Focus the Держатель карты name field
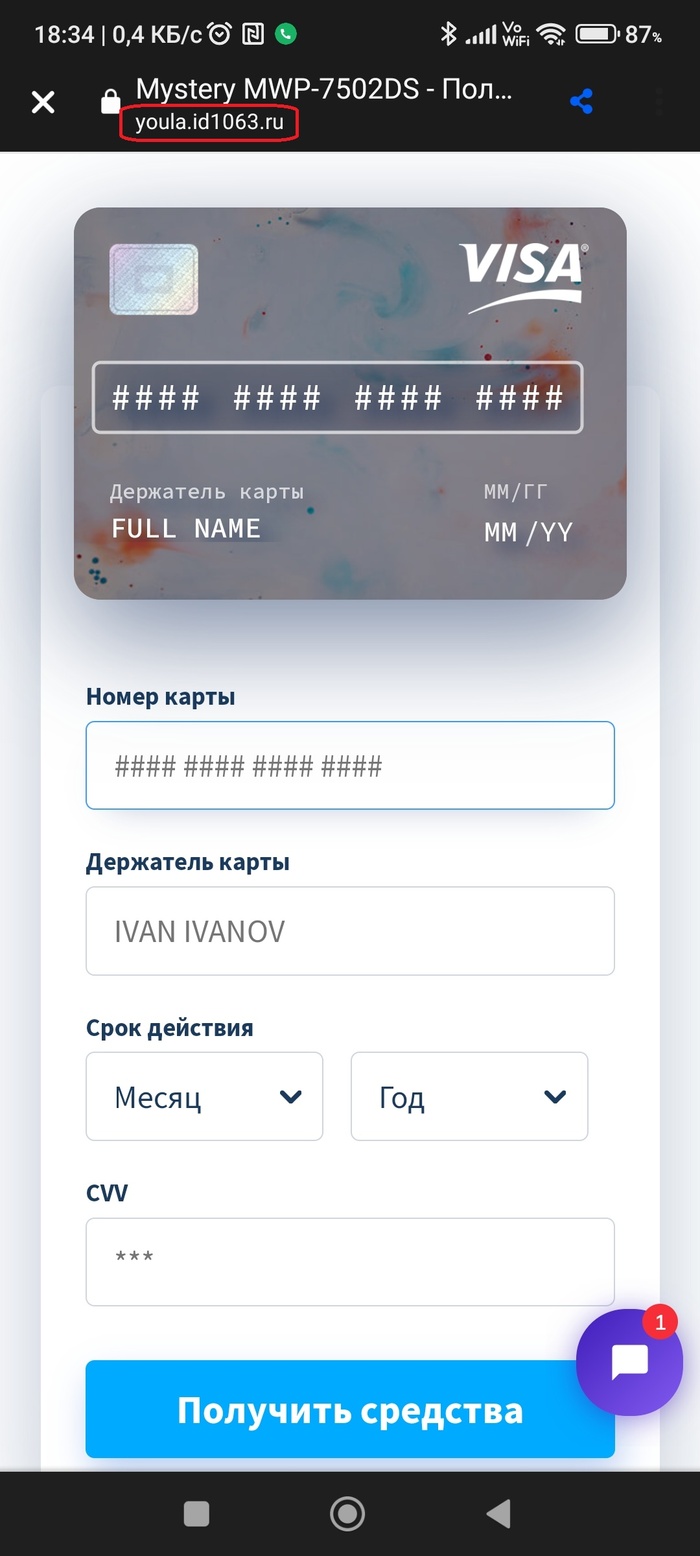The height and width of the screenshot is (1556, 700). click(x=350, y=931)
